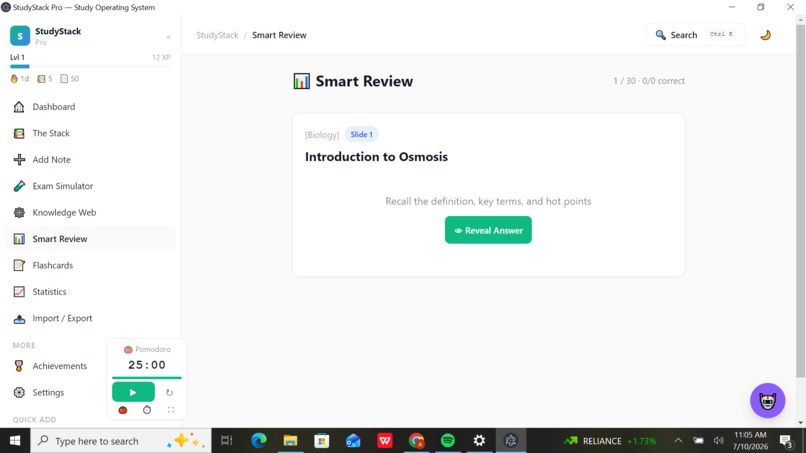The width and height of the screenshot is (806, 453).
Task: Open Microsoft Edge from the taskbar
Action: pos(259,441)
